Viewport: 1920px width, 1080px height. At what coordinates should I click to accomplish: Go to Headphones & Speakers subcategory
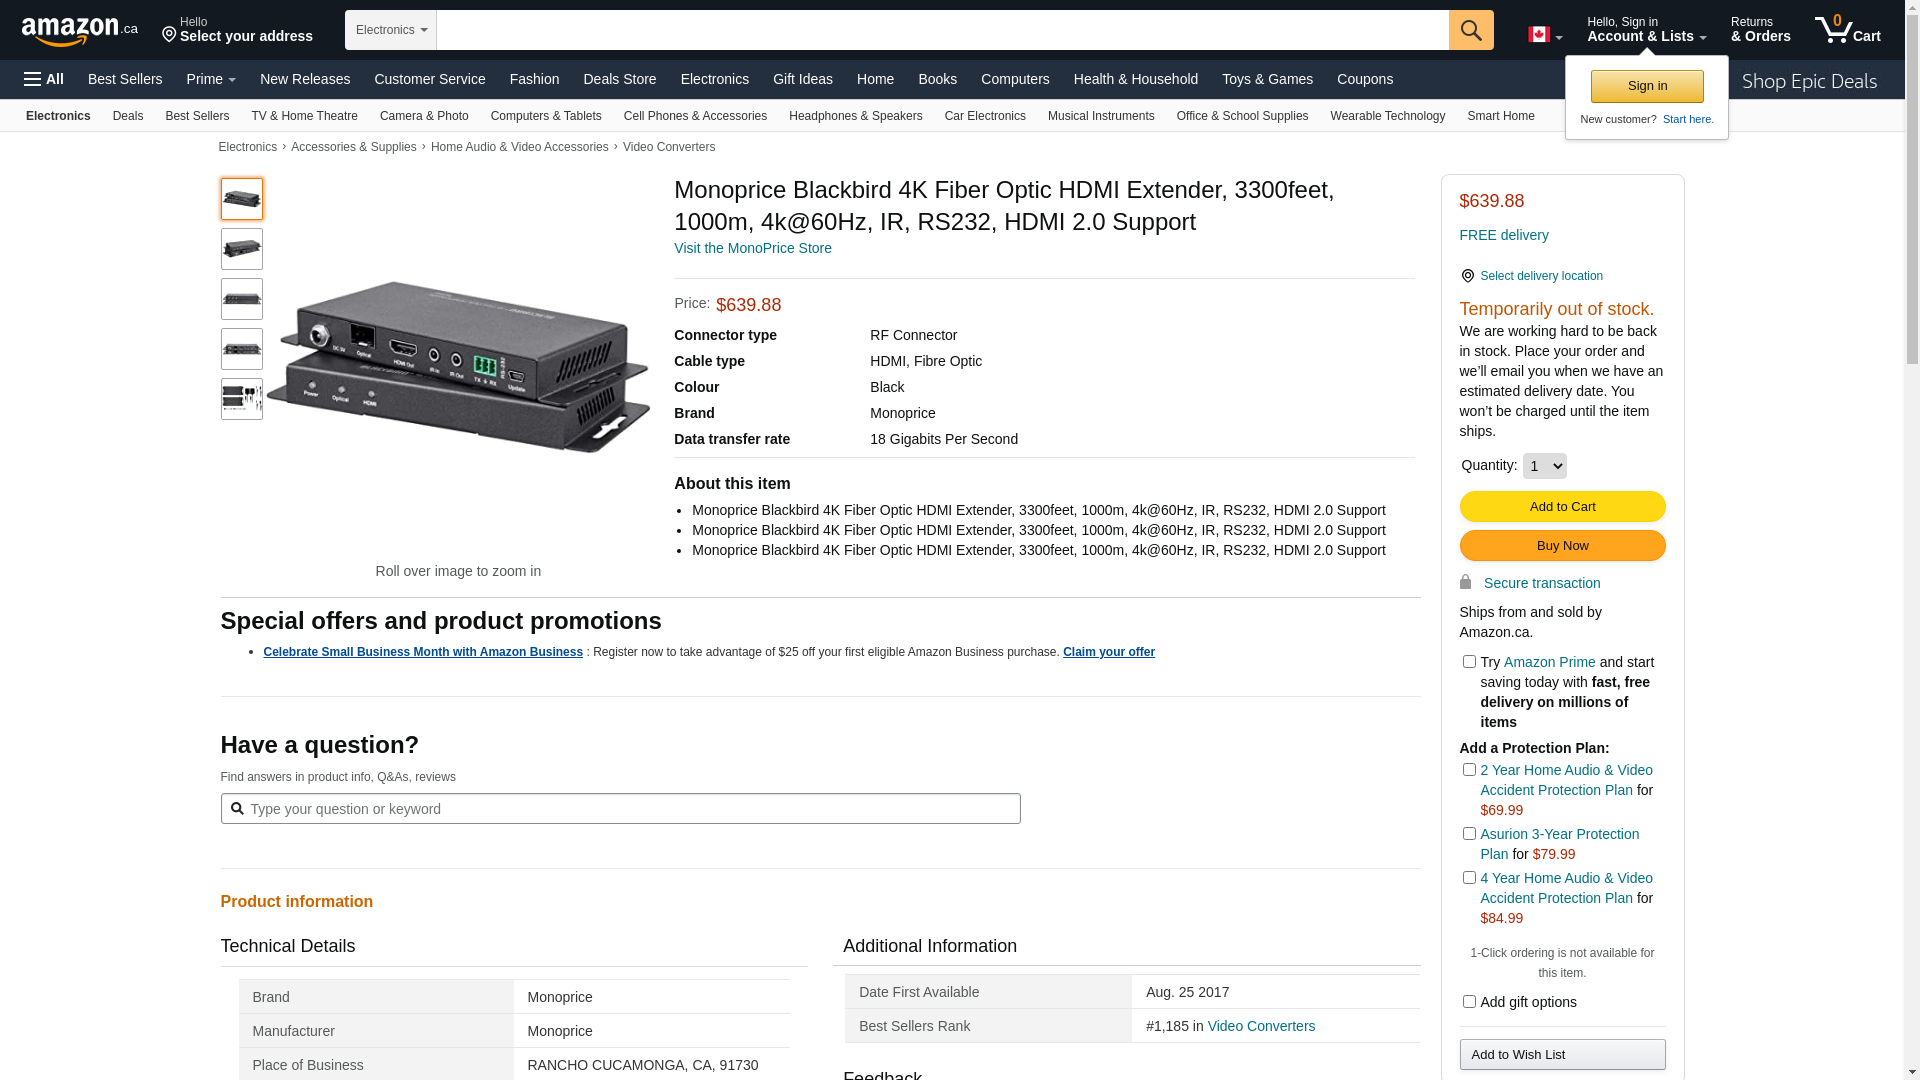855,116
